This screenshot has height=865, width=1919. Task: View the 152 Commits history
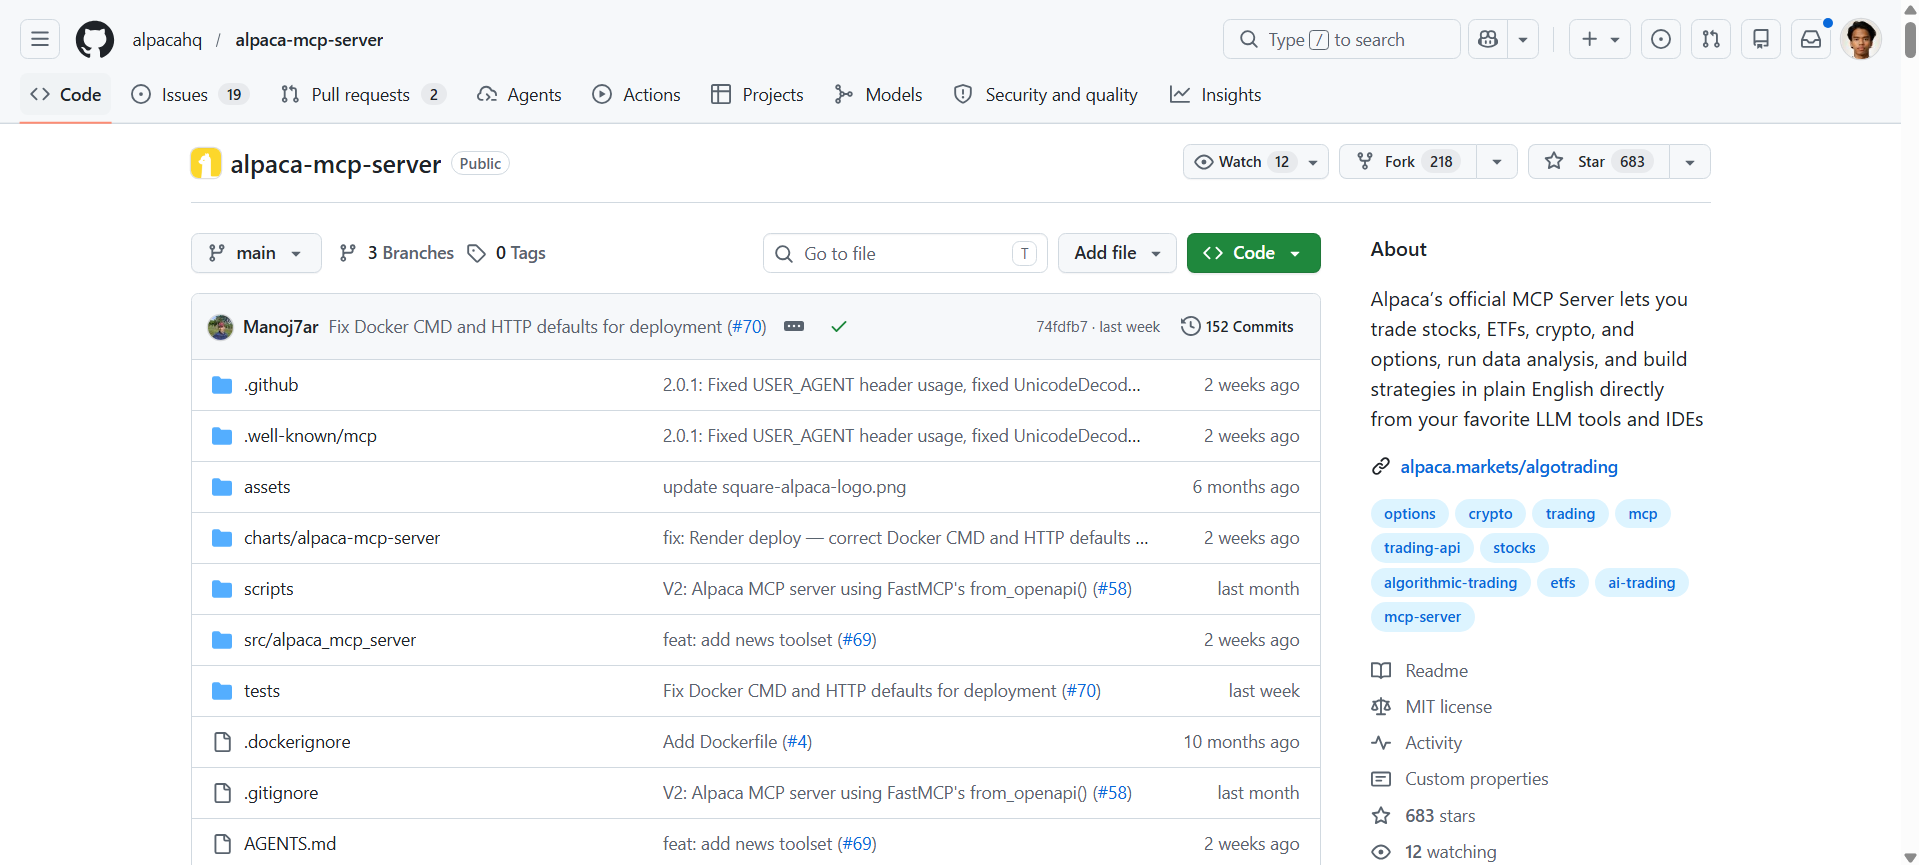[1237, 327]
